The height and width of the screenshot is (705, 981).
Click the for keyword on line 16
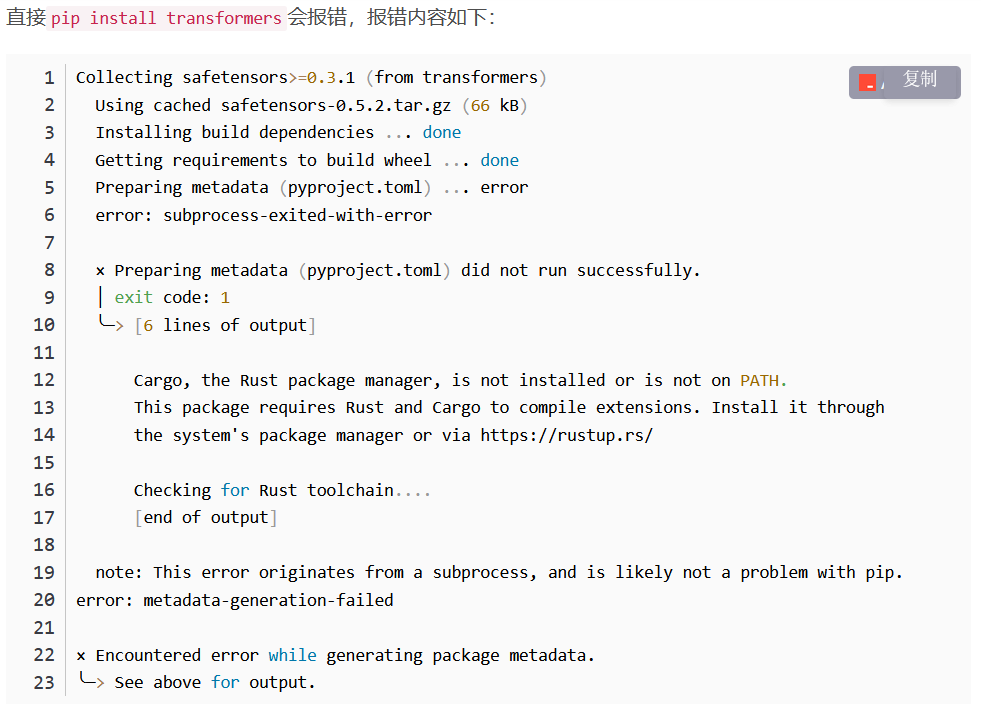[235, 490]
